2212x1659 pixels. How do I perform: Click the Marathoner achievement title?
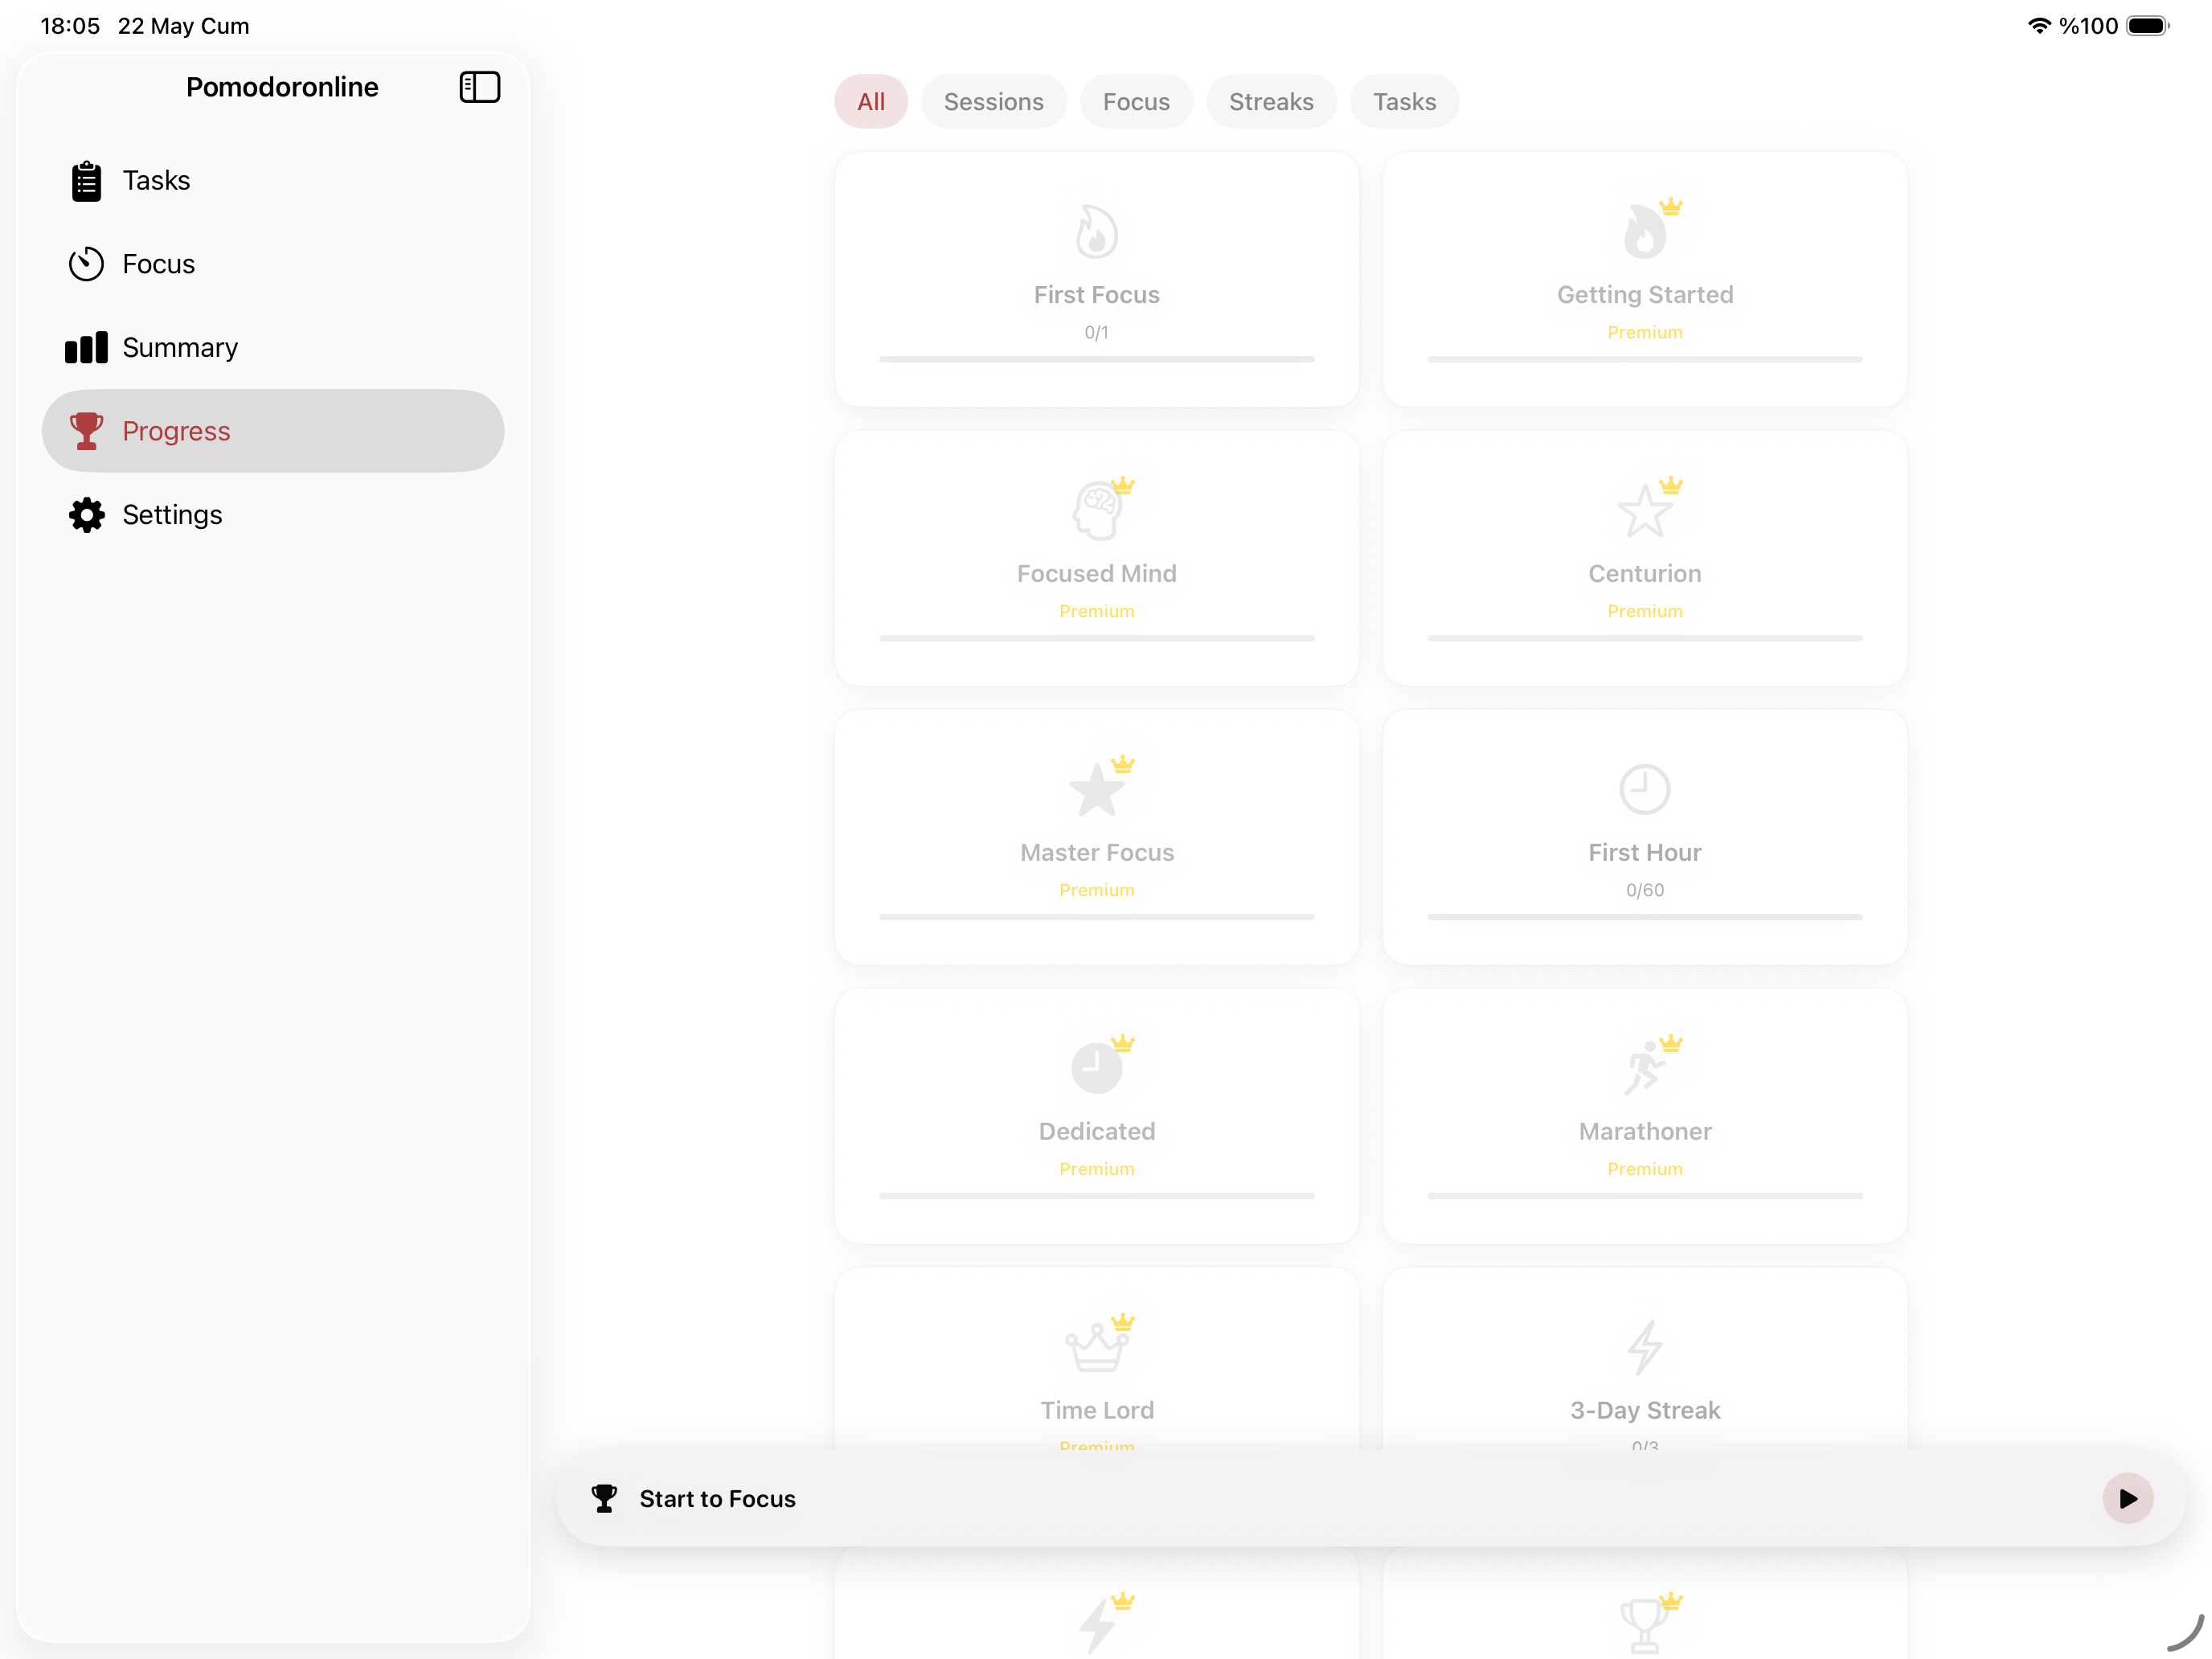pos(1644,1131)
